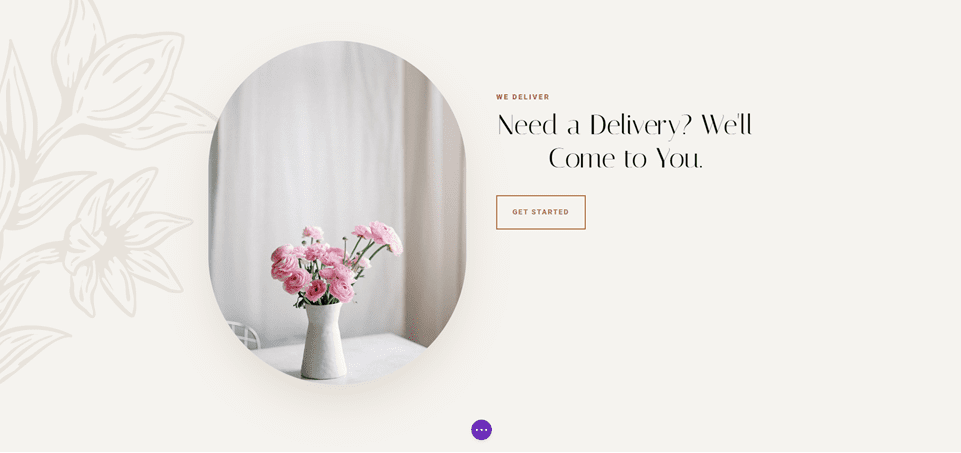
Task: Click the GET STARTED button
Action: (x=541, y=212)
